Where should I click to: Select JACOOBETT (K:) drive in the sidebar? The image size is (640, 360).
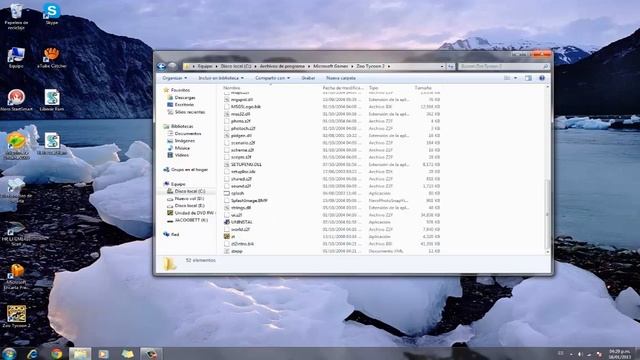click(x=191, y=220)
